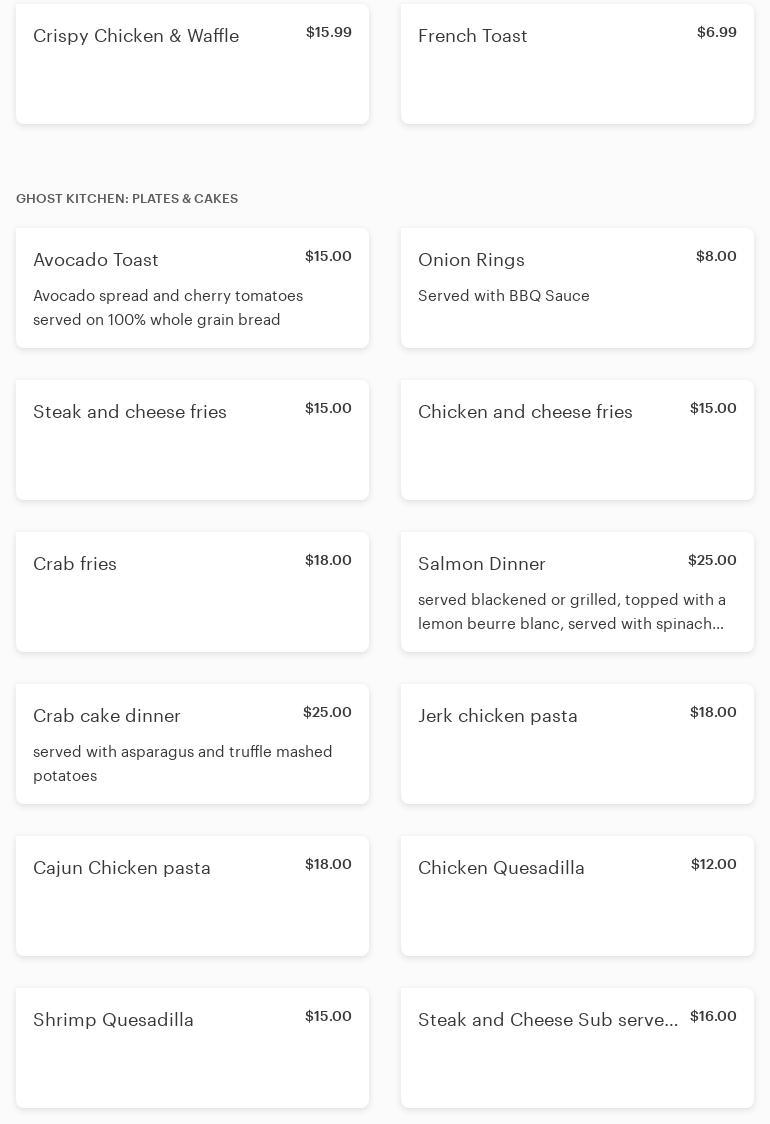770x1124 pixels.
Task: Pick the Shrimp Quesadilla item
Action: (x=192, y=1048)
